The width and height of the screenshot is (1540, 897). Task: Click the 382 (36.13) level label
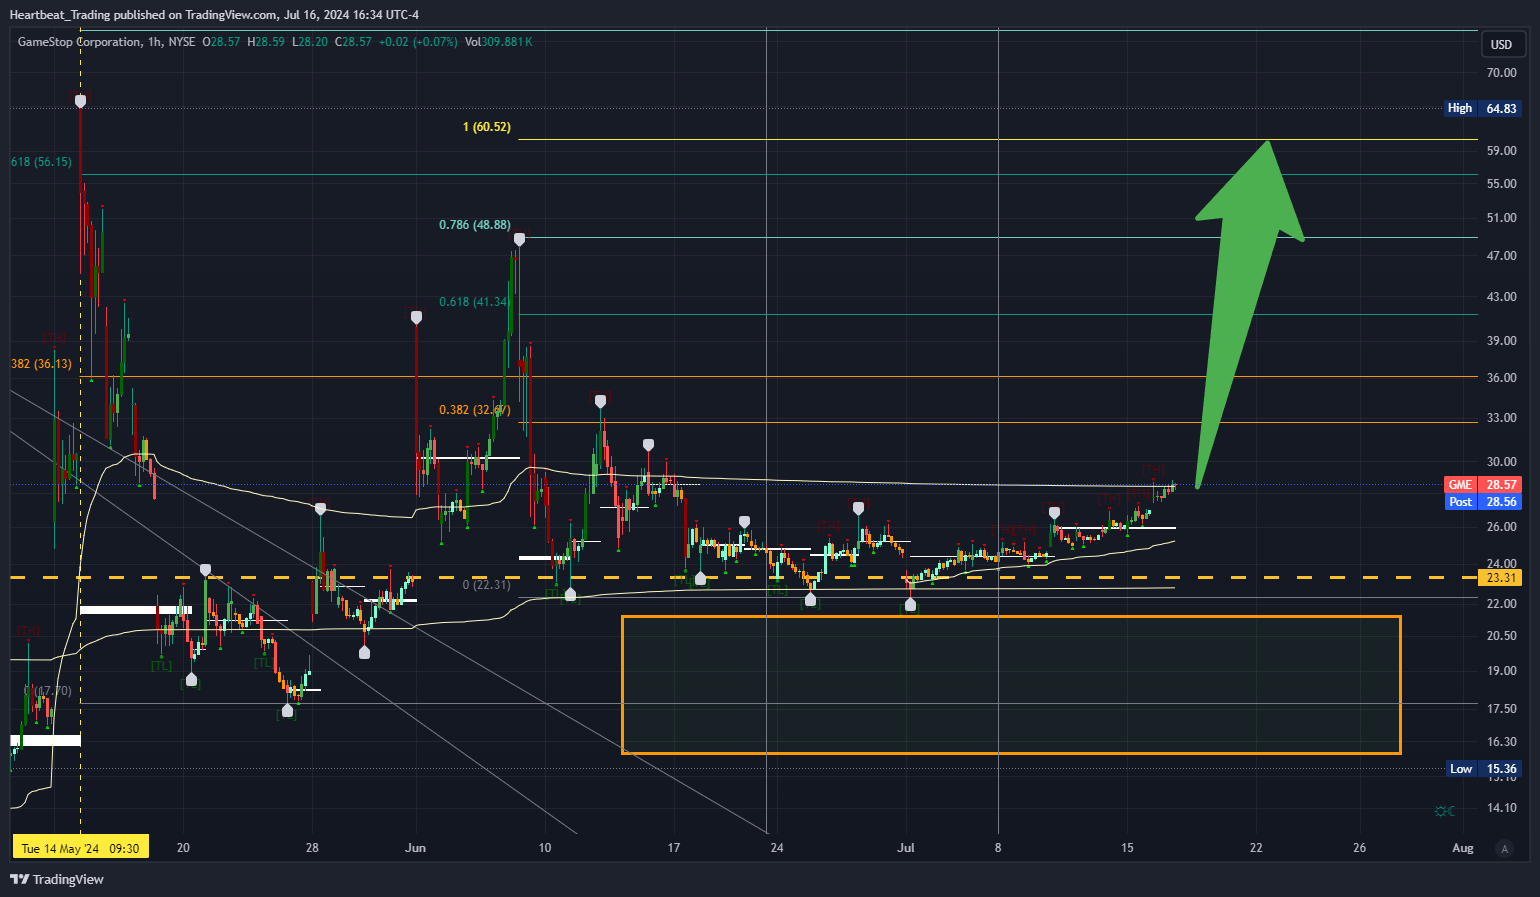(41, 364)
